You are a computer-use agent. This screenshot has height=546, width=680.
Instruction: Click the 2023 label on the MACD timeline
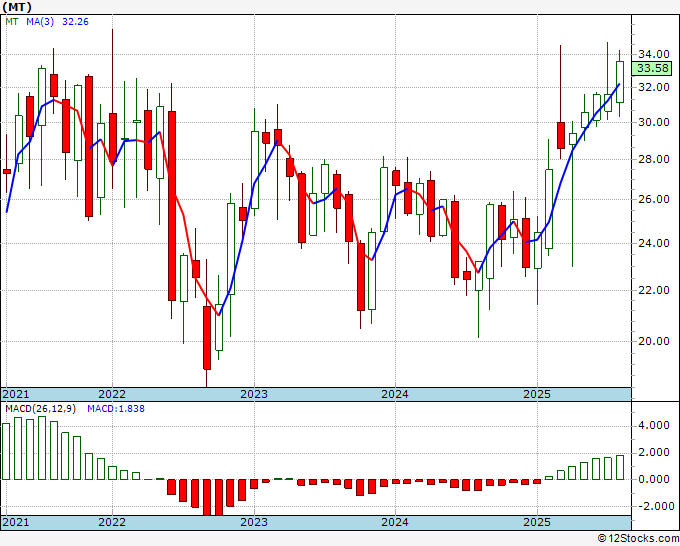(x=254, y=522)
